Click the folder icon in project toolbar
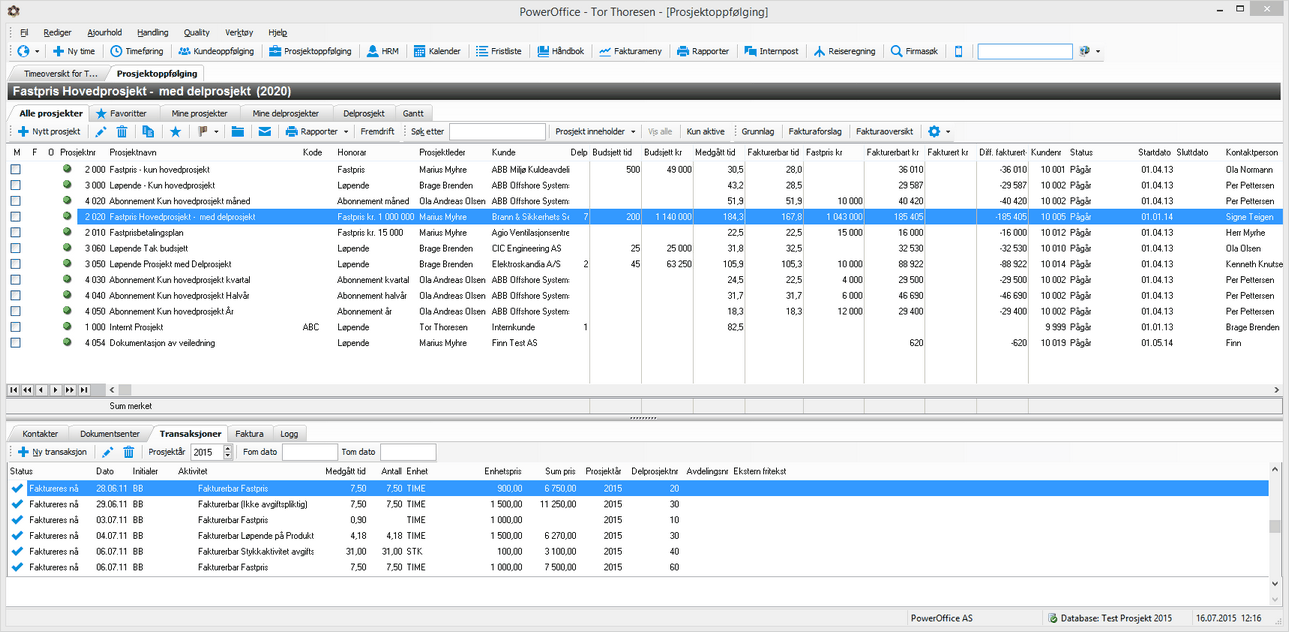1289x632 pixels. 238,131
